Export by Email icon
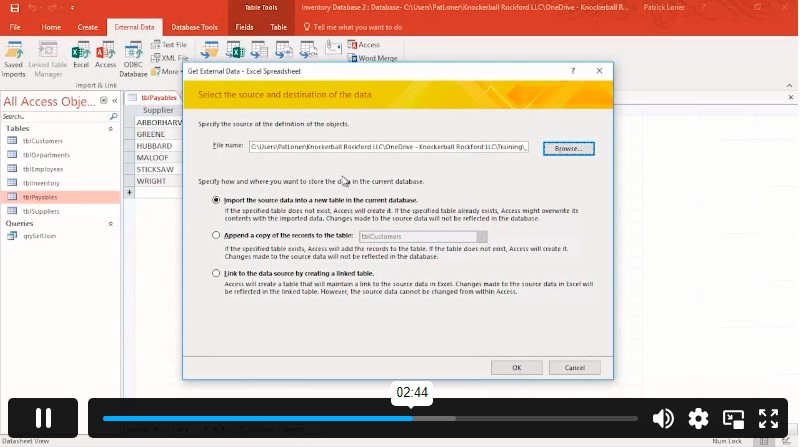Screen dimensions: 800x447 [333, 47]
